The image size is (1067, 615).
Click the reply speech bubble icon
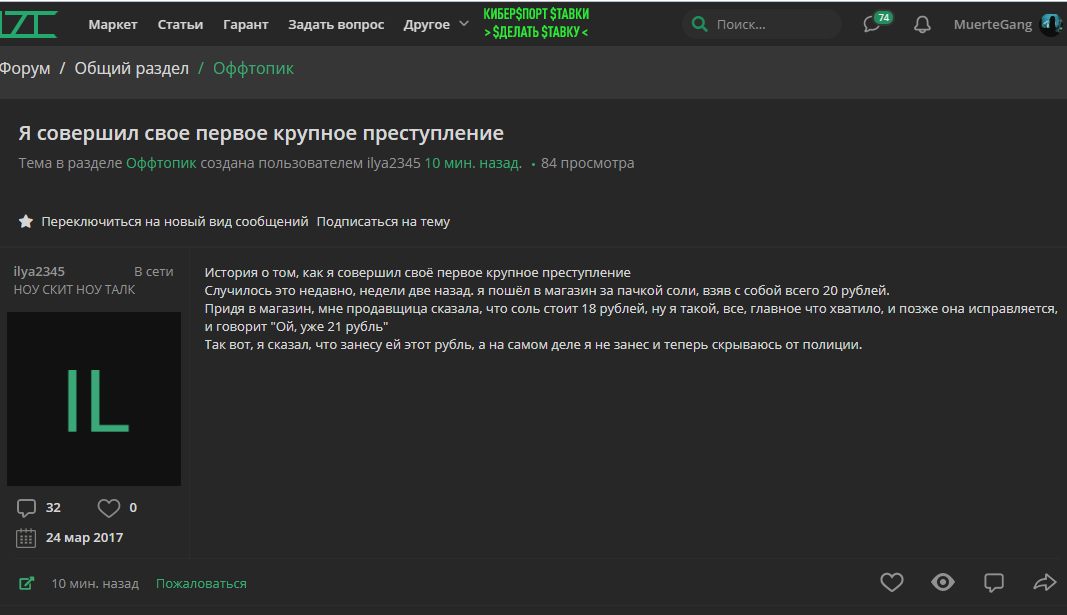(x=994, y=582)
